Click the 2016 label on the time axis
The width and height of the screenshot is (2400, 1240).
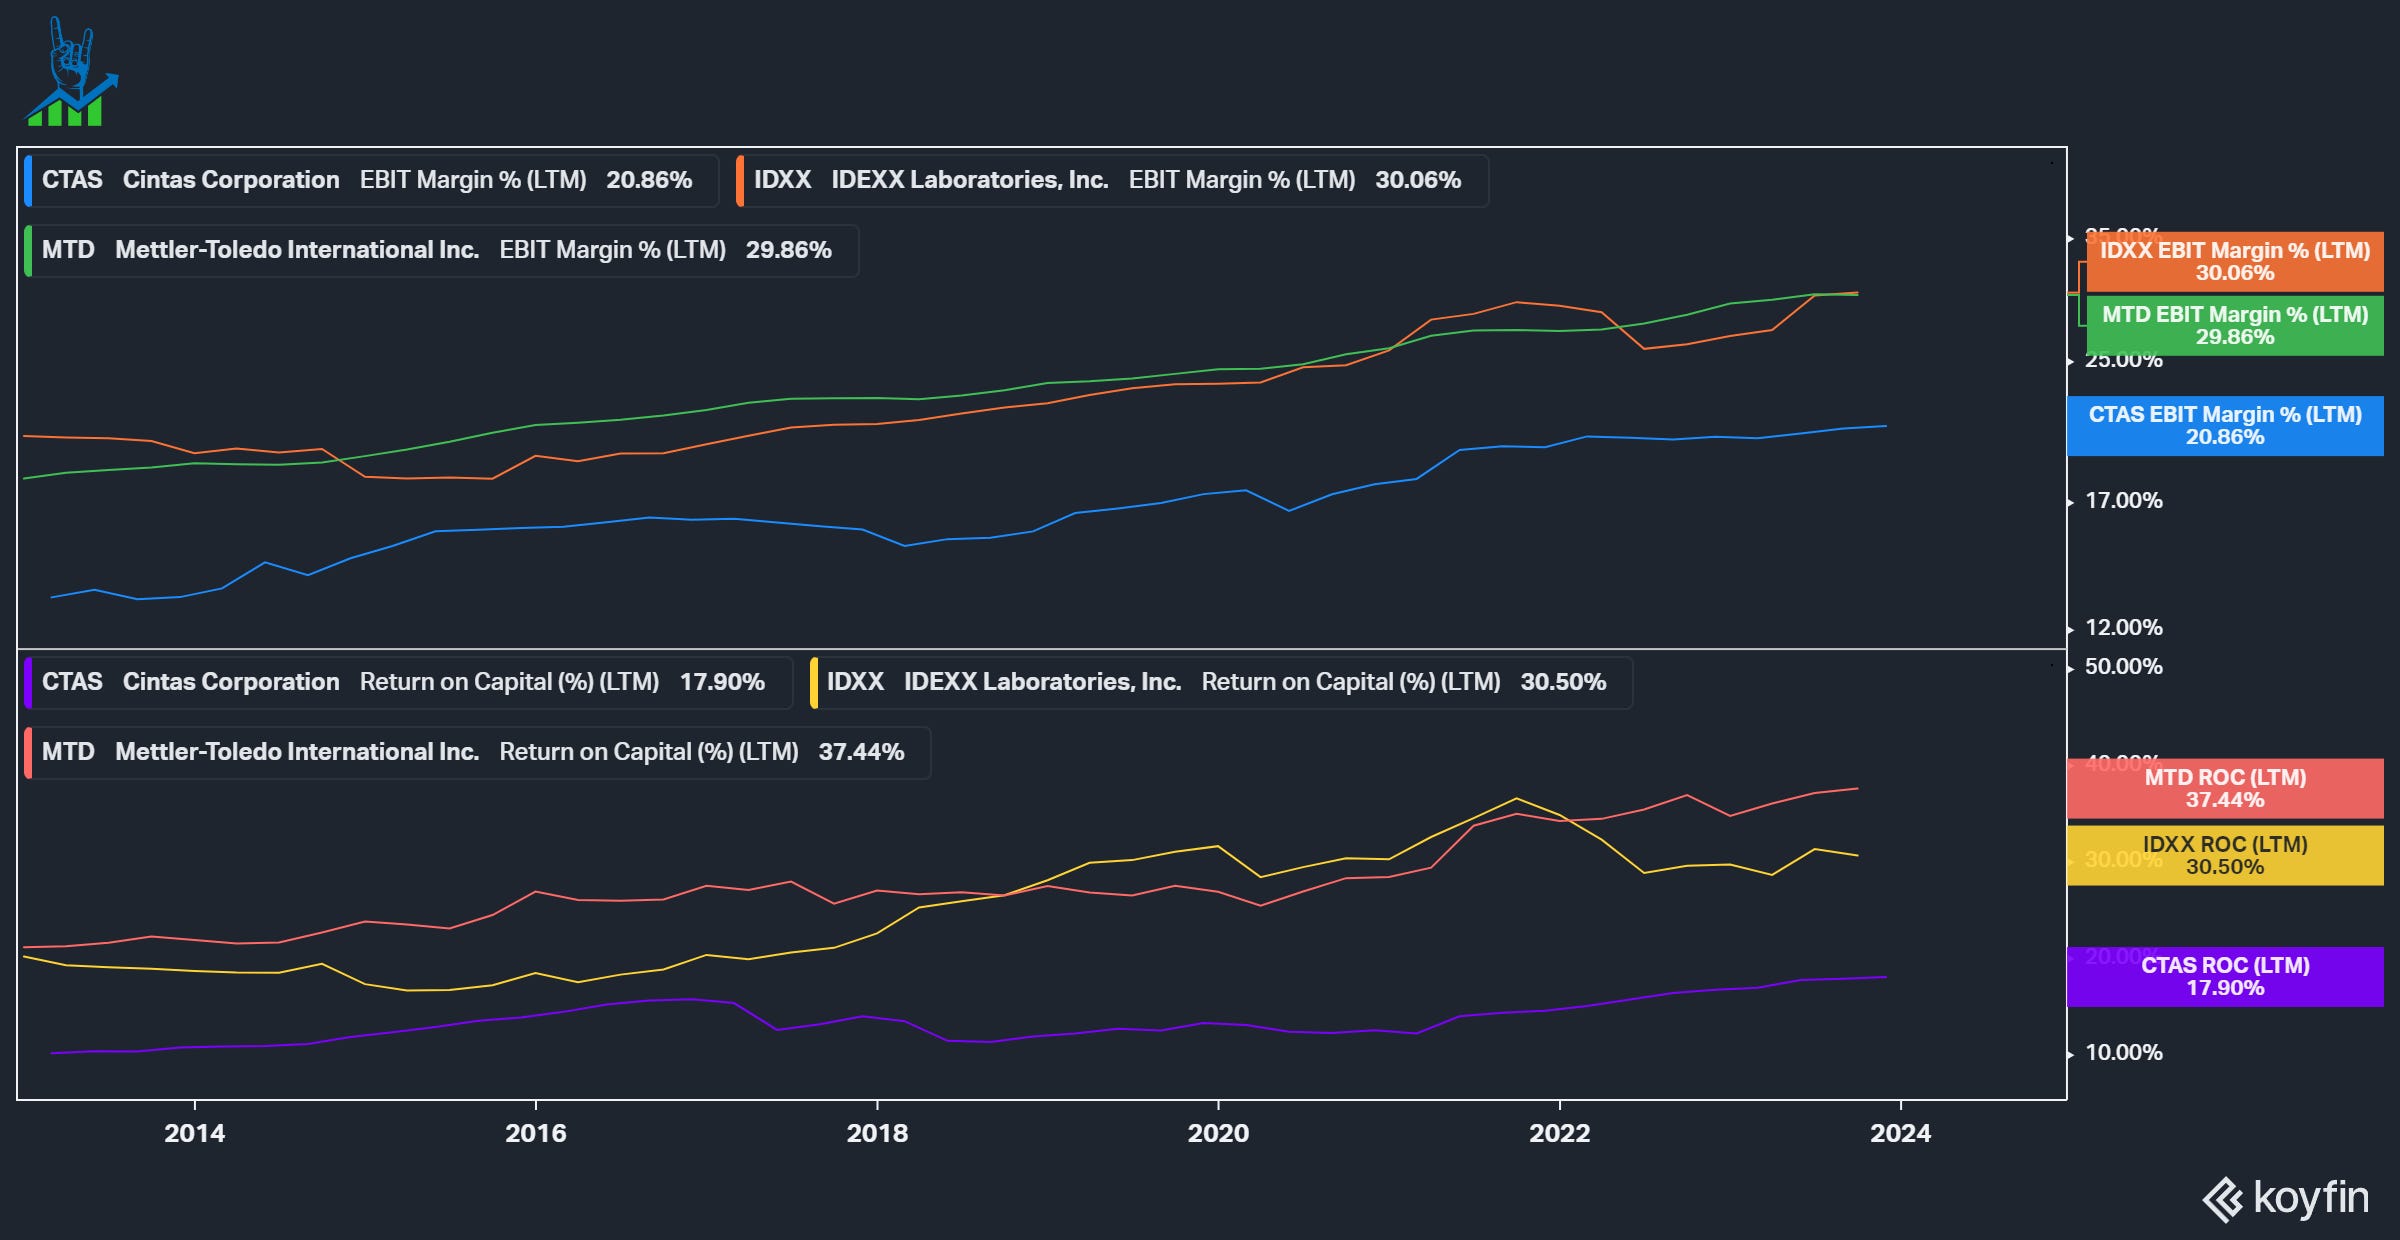pos(536,1134)
